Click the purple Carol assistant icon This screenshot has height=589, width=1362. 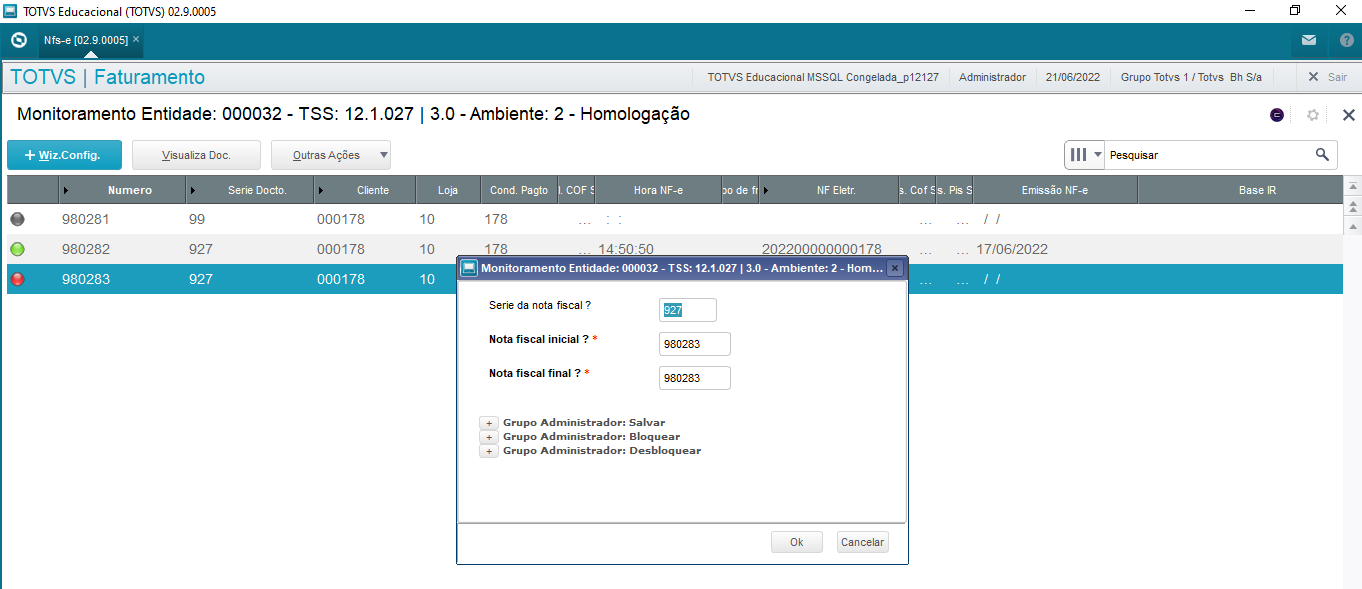[1277, 115]
